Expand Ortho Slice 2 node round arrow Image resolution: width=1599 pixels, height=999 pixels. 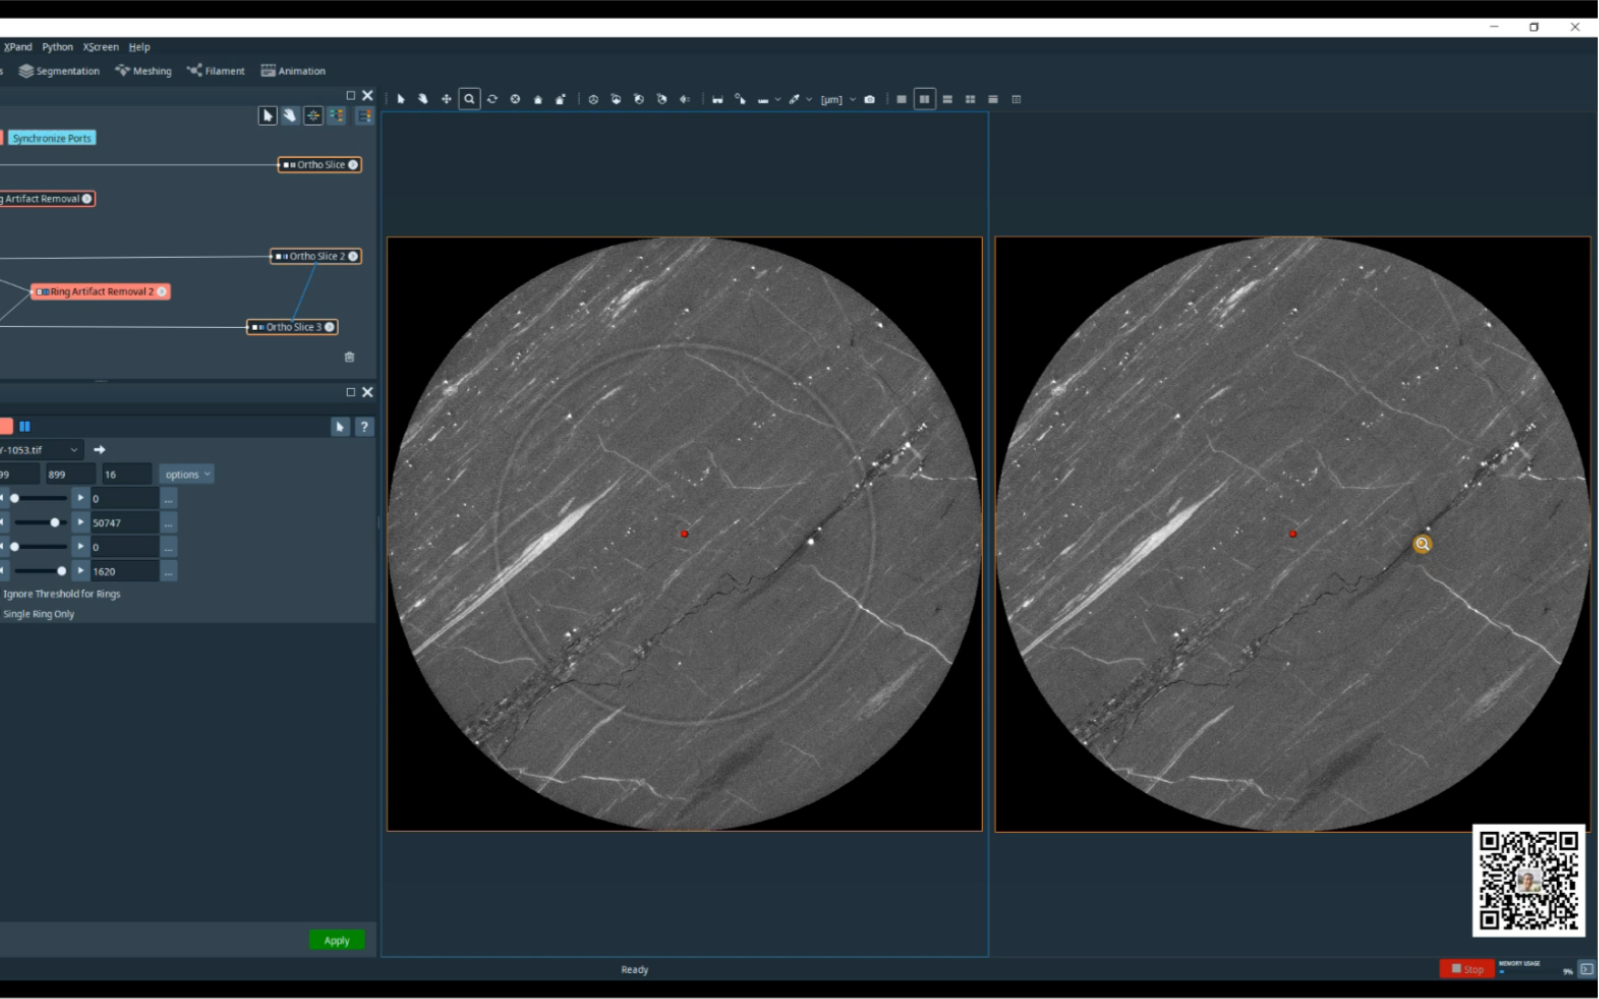tap(353, 257)
